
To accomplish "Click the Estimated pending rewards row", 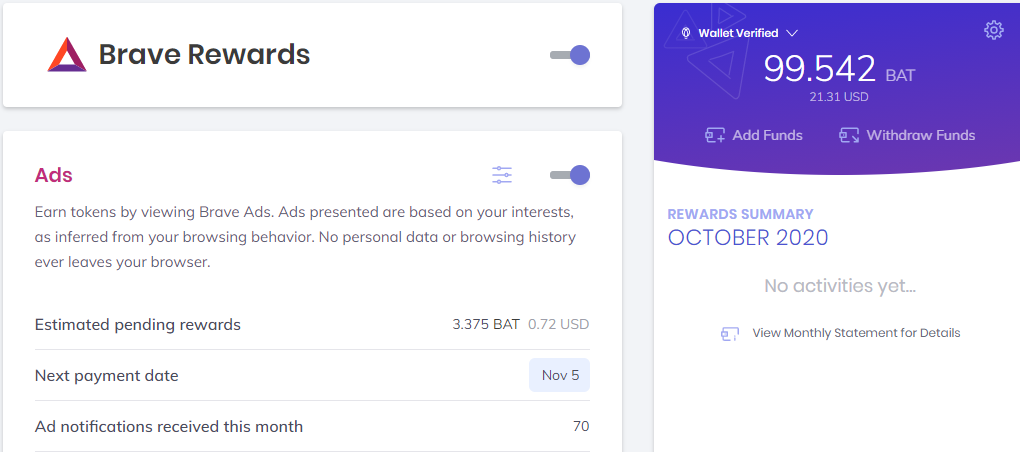I will pos(312,324).
